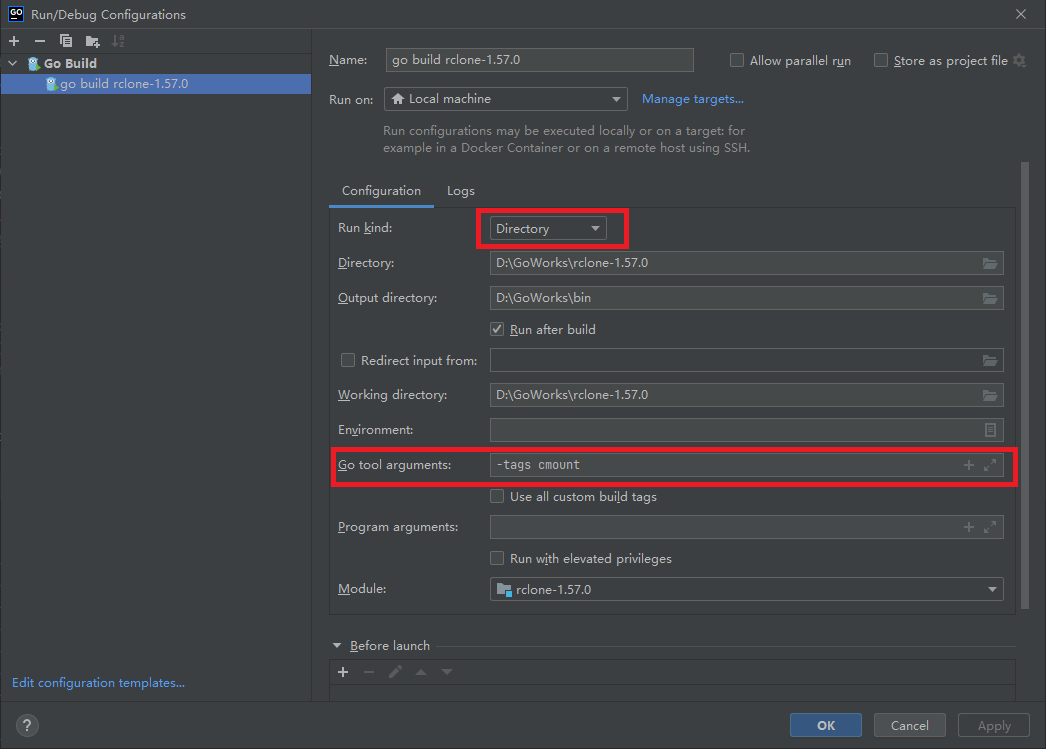Remove the Before launch task
Screen dimensions: 1046x749
[x=369, y=672]
